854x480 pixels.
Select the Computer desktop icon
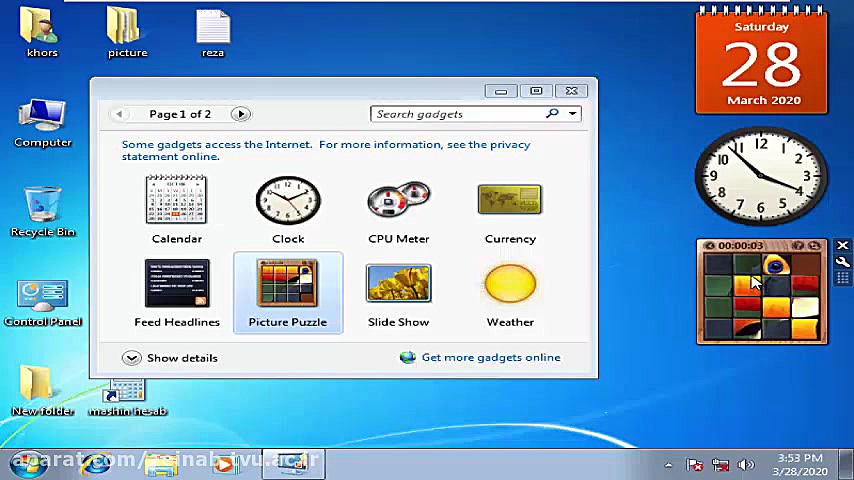tap(42, 123)
